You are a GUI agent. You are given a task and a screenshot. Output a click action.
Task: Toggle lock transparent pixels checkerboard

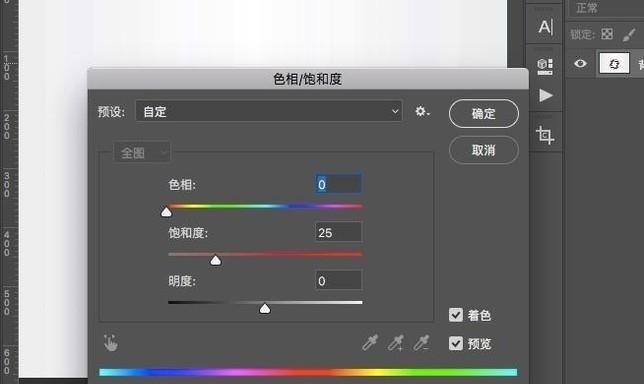pyautogui.click(x=607, y=34)
